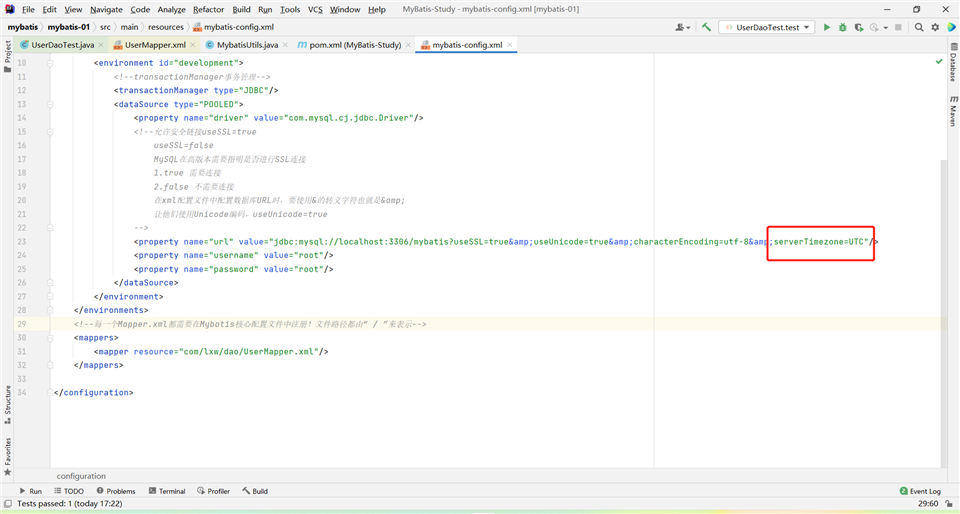
Task: Open the user account icon in toolbar
Action: (x=682, y=27)
